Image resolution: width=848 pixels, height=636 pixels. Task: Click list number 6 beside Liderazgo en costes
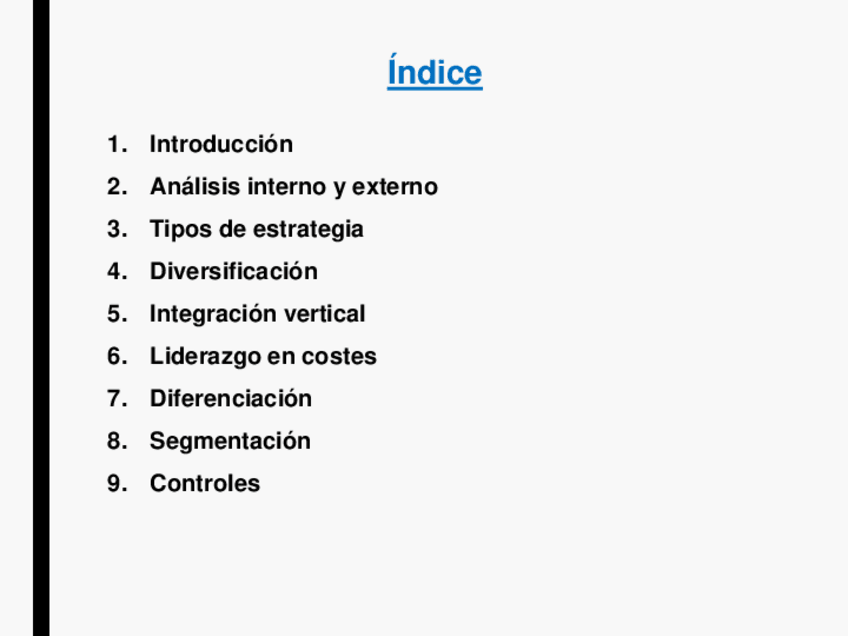[117, 356]
